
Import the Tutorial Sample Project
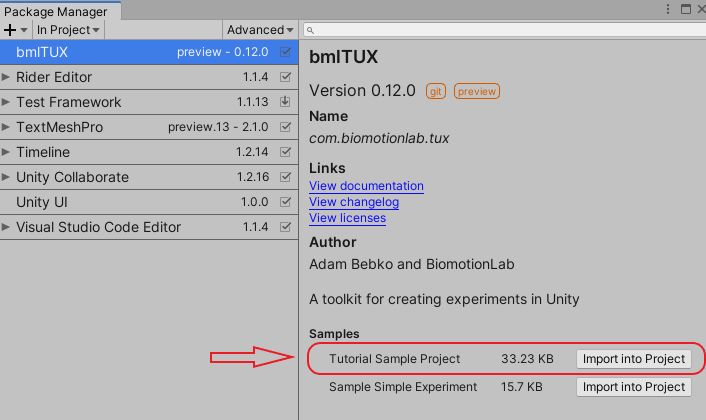point(634,359)
